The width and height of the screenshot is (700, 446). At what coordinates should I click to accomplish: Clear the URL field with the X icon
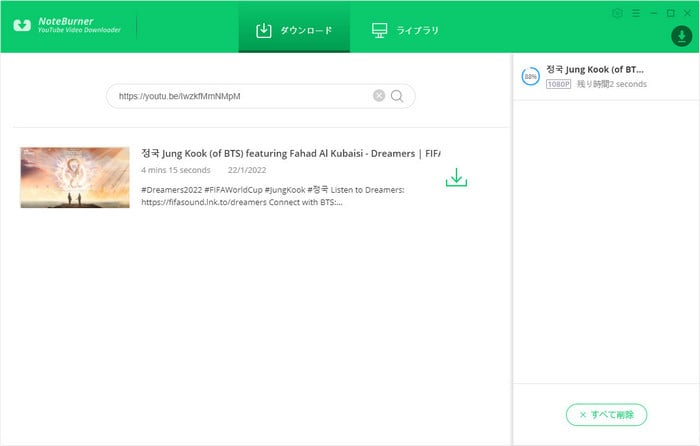pyautogui.click(x=379, y=96)
